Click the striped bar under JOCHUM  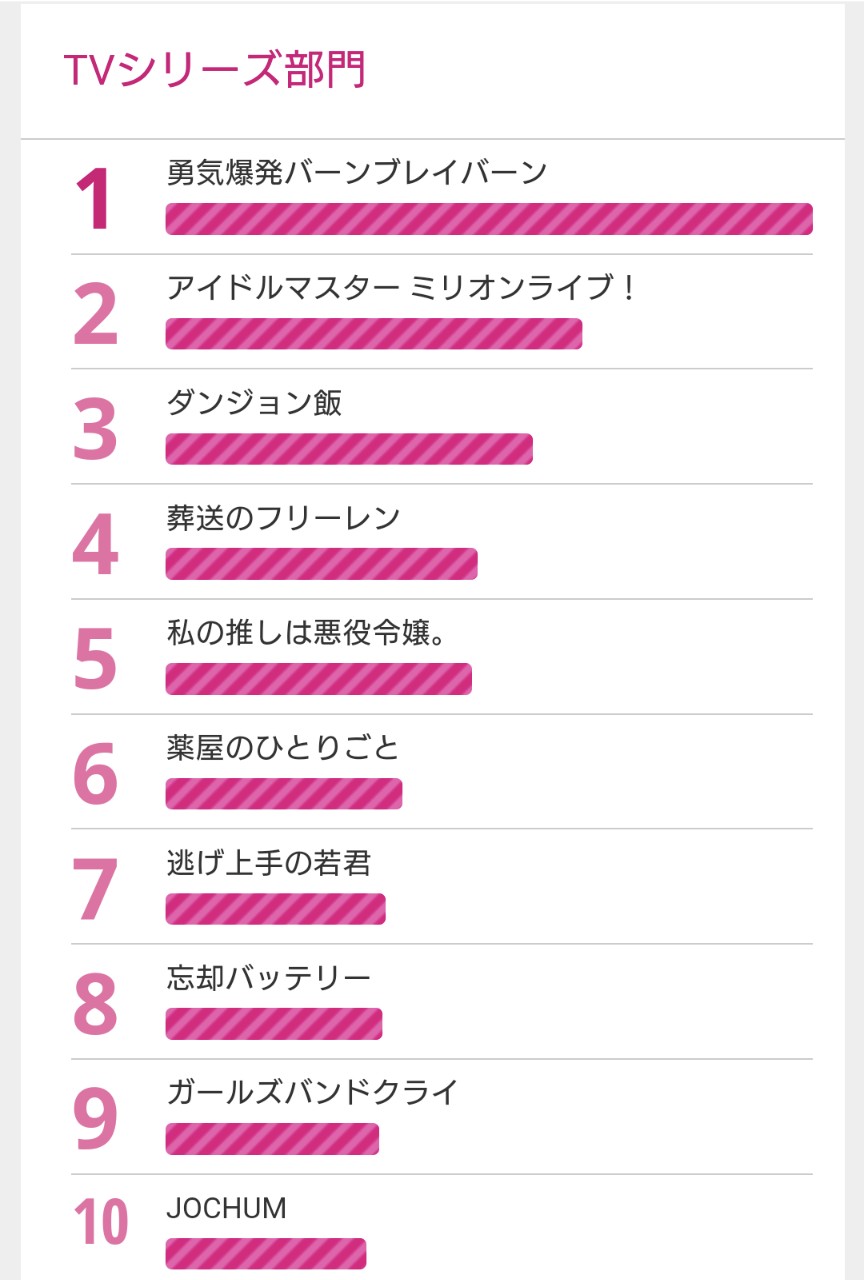(x=265, y=1253)
